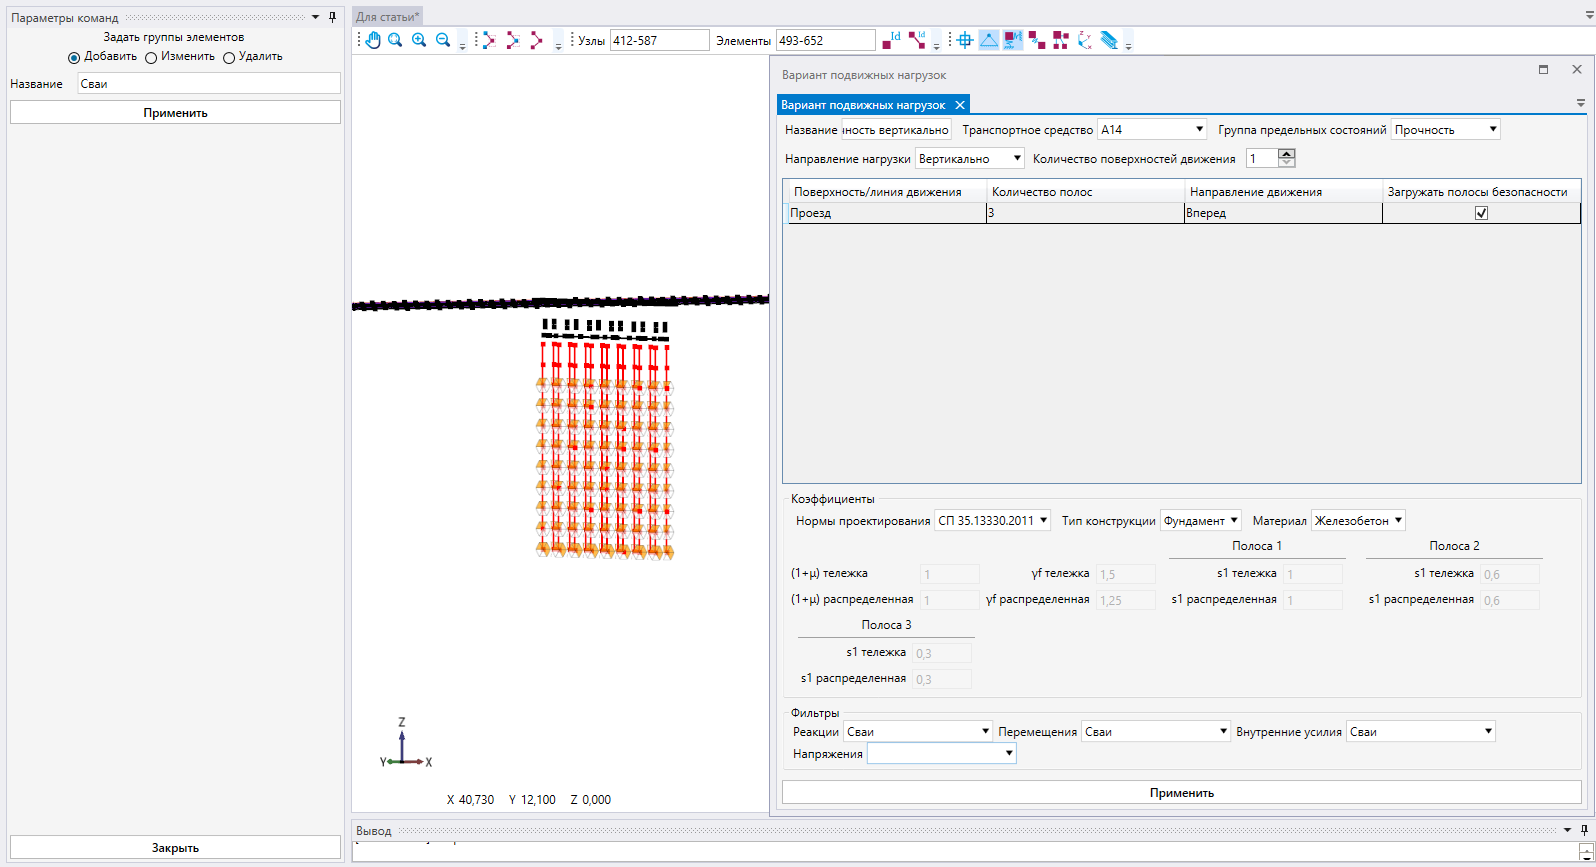Open Вывод panel options arrow
Viewport: 1596px width, 867px height.
[x=1567, y=830]
